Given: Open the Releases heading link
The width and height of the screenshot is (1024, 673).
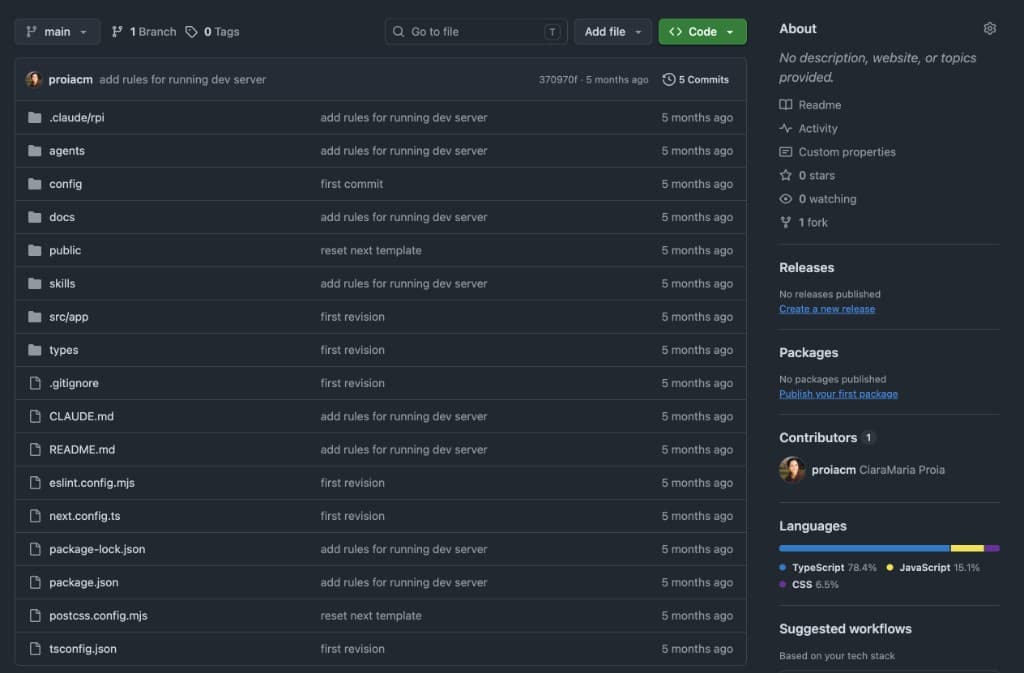Looking at the screenshot, I should 807,268.
